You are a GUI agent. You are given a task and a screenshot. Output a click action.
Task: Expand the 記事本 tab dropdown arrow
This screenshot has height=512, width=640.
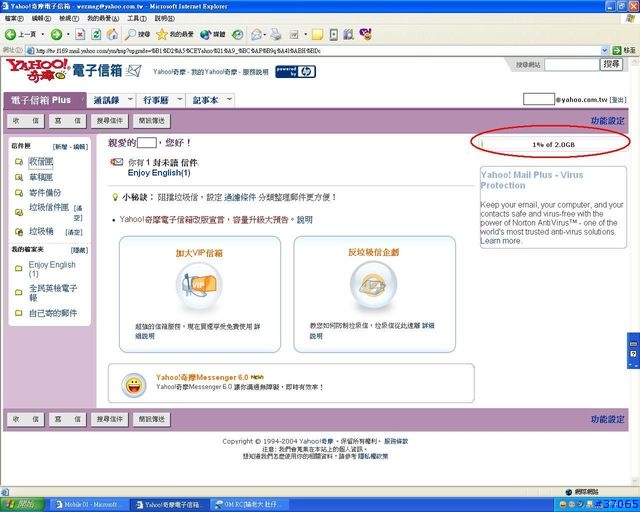pyautogui.click(x=229, y=99)
